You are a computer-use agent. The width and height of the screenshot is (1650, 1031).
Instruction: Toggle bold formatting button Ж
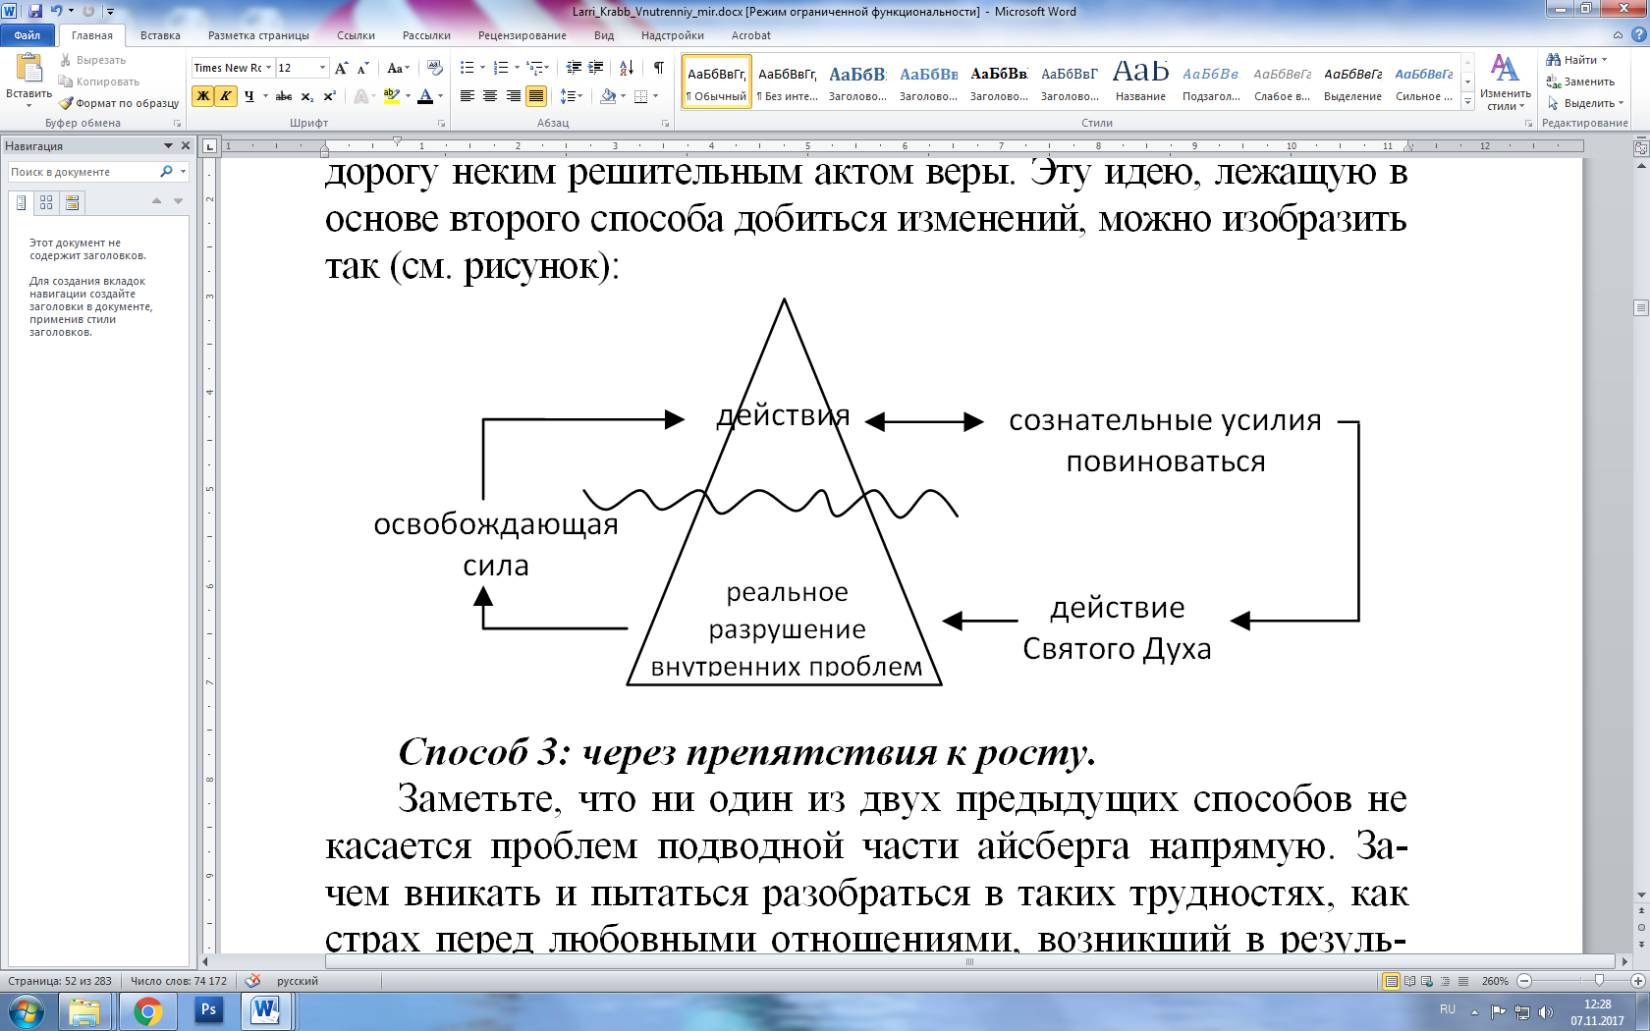point(203,96)
